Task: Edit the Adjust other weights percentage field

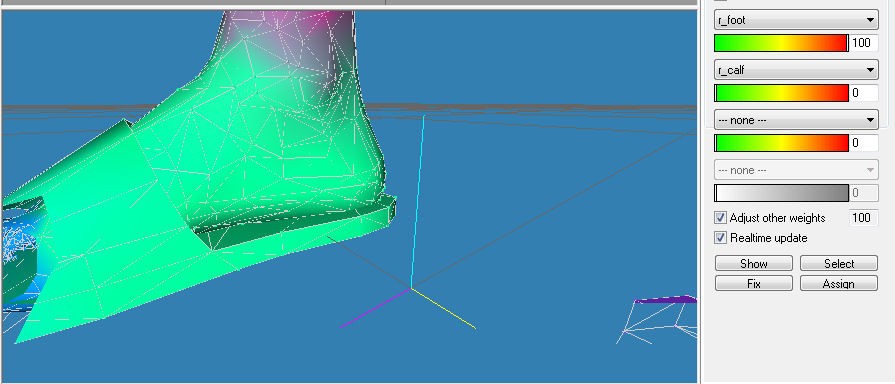Action: (x=864, y=218)
